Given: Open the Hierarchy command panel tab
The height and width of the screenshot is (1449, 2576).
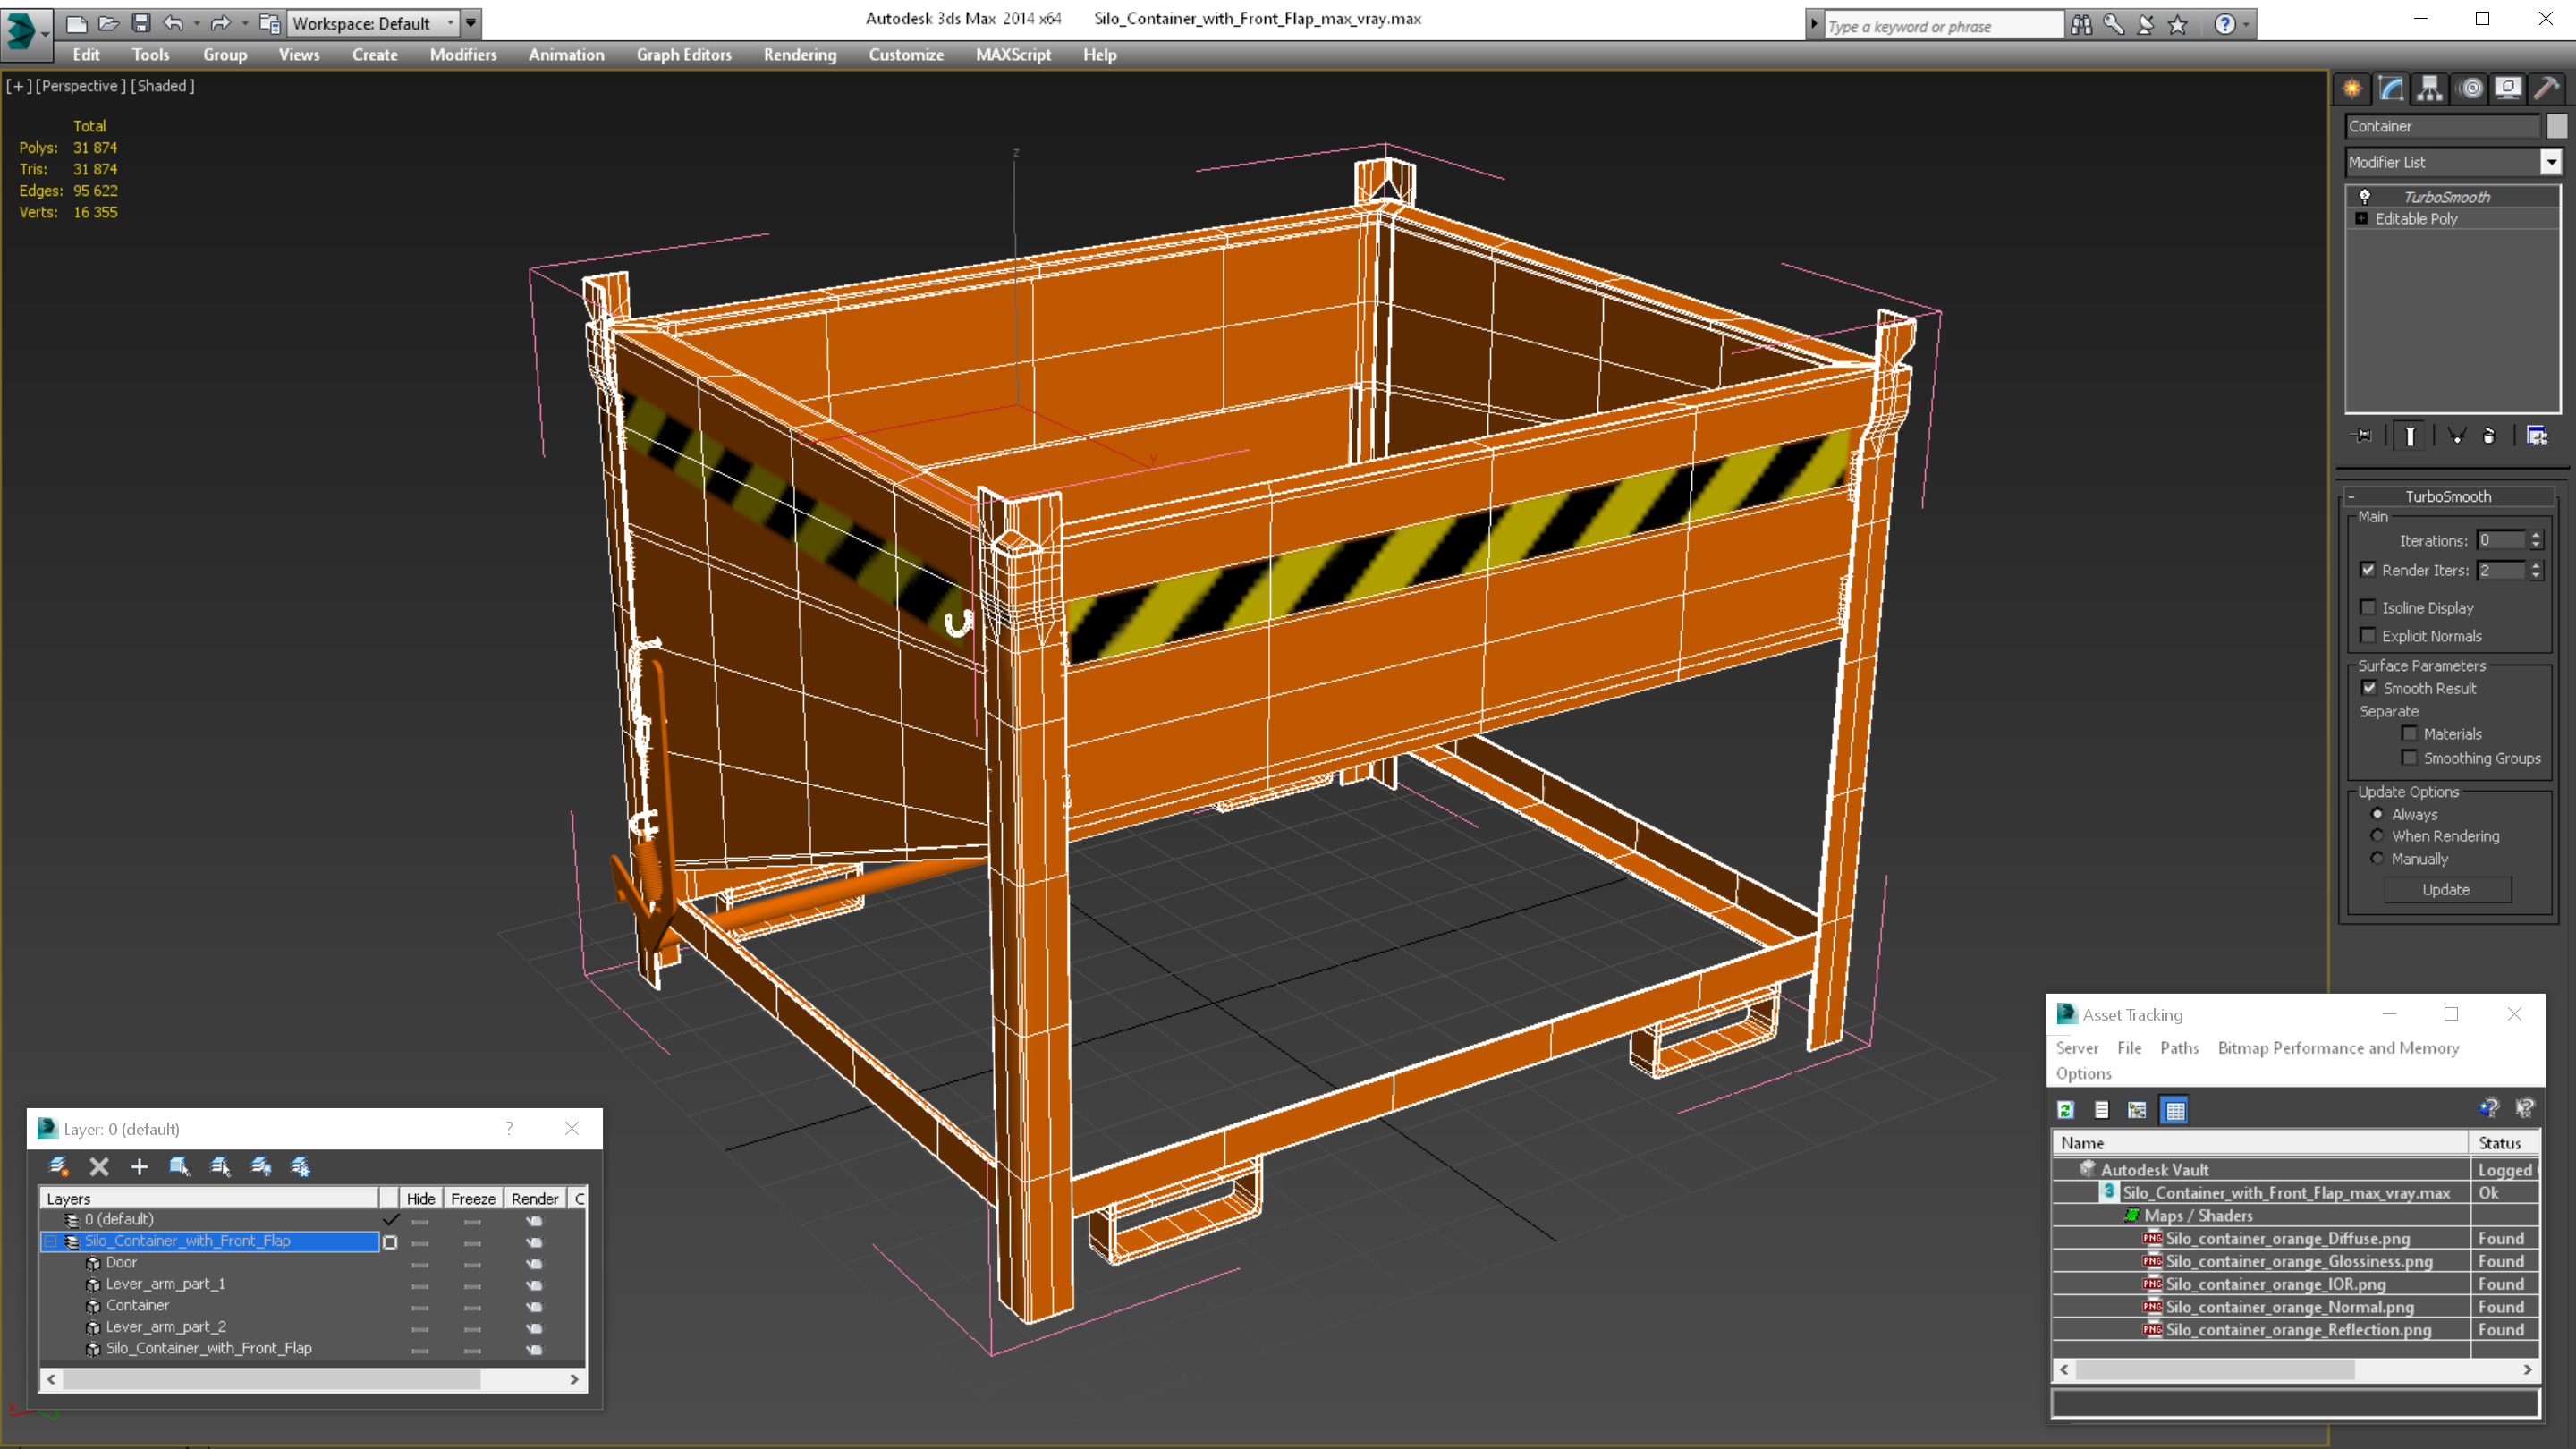Looking at the screenshot, I should coord(2430,89).
